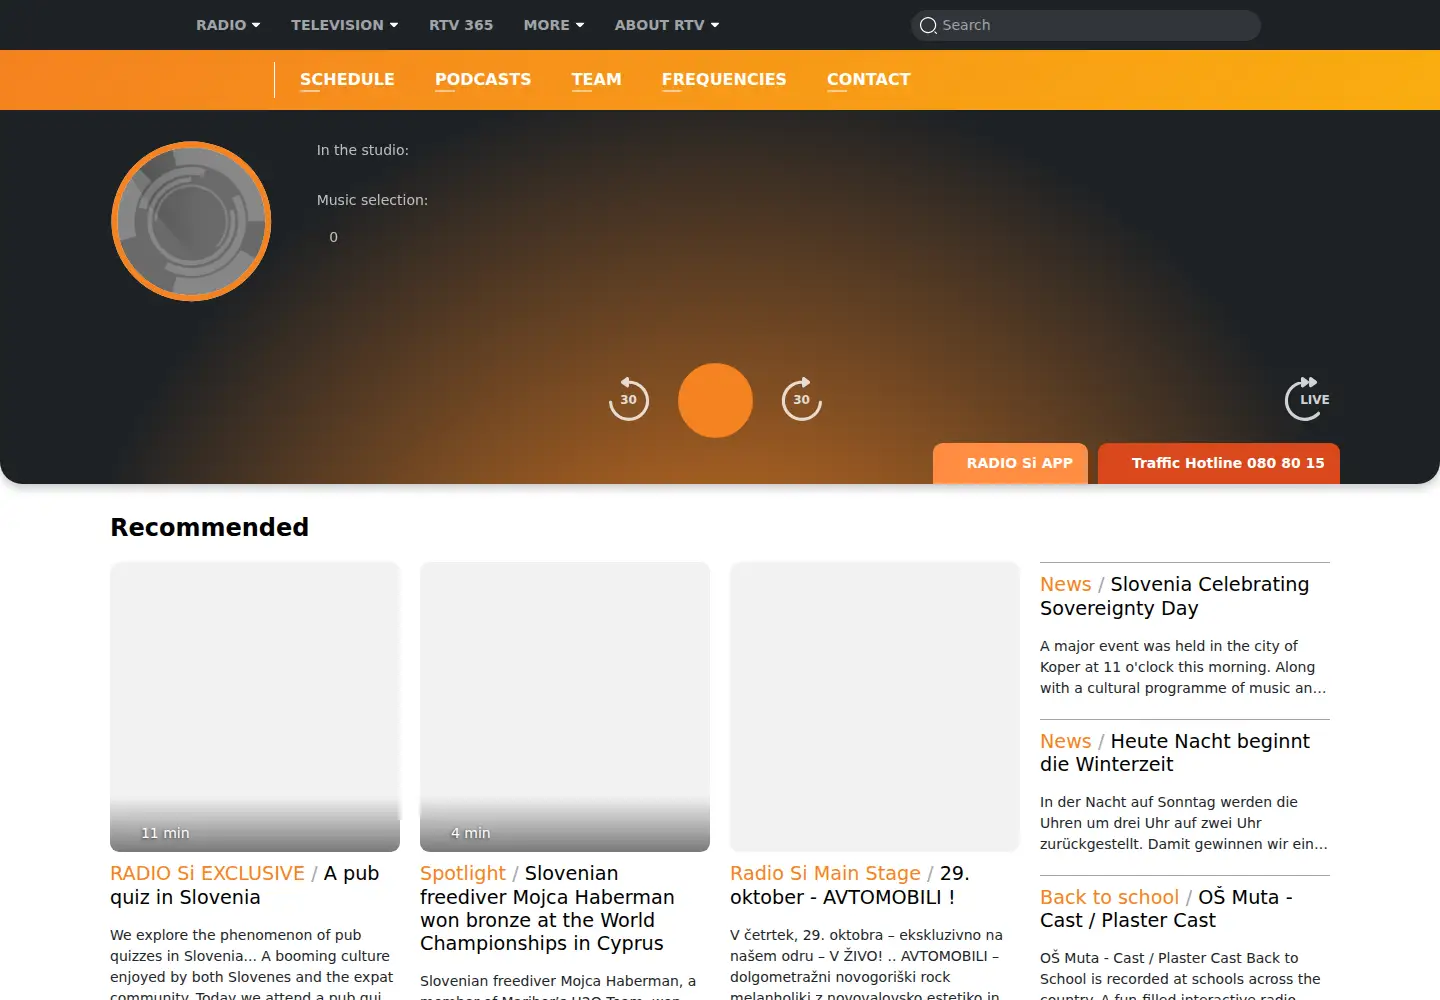Go to RTV 365
Screen dimensions: 1440x1000
click(x=461, y=25)
